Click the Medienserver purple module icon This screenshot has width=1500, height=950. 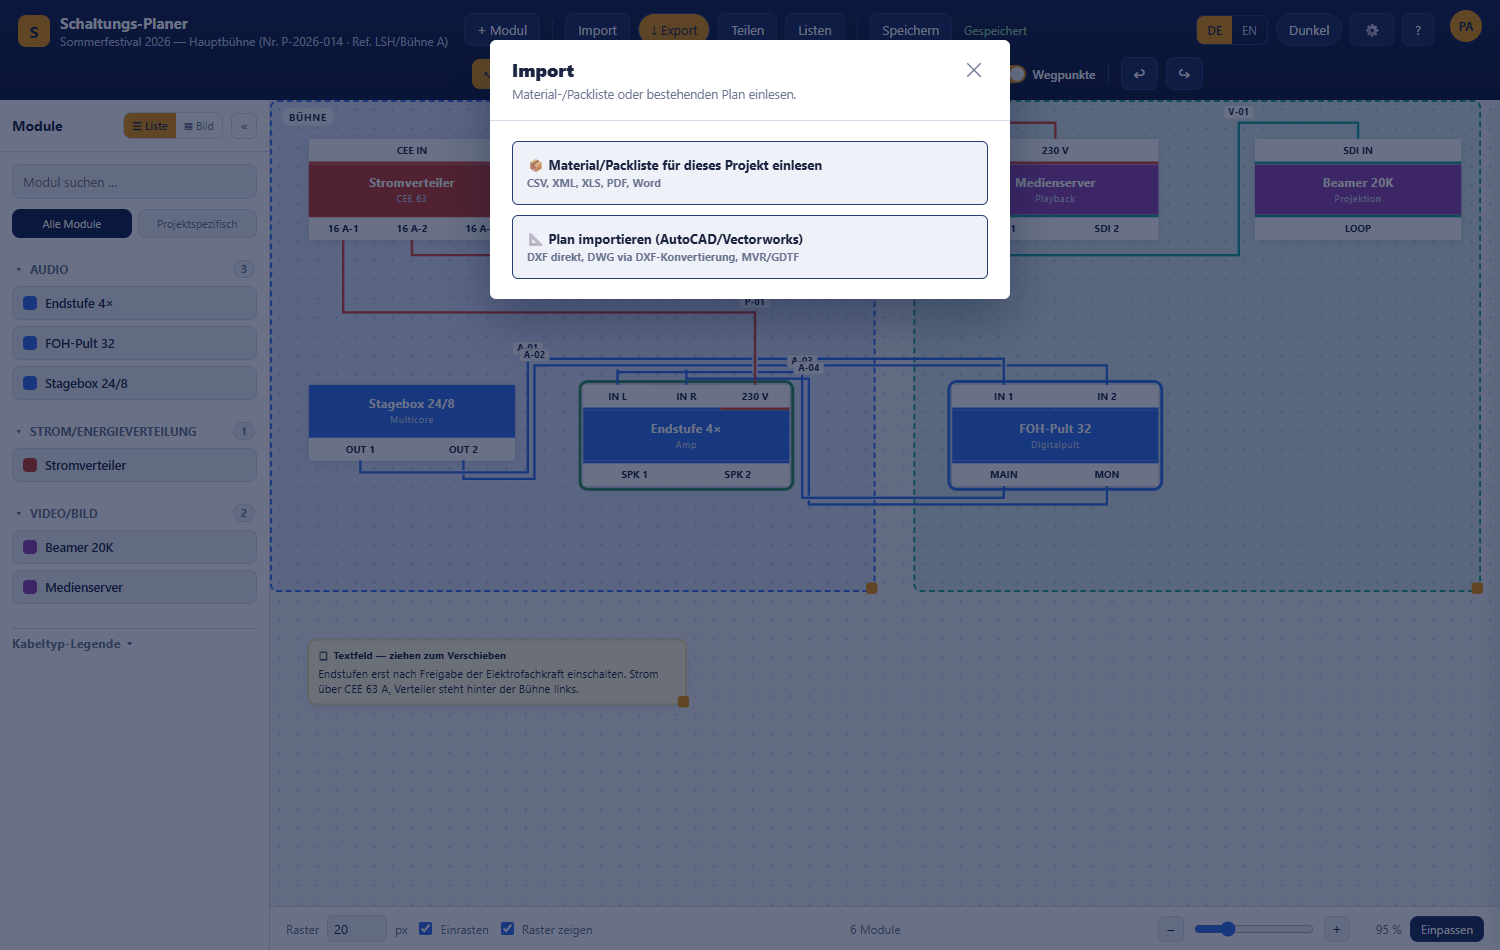point(30,587)
